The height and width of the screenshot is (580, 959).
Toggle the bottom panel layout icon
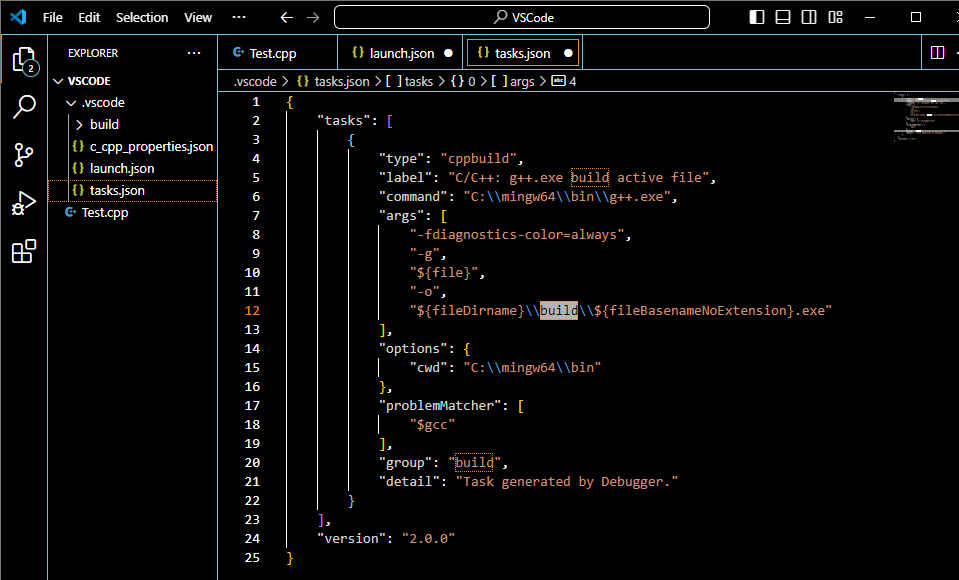coord(783,17)
